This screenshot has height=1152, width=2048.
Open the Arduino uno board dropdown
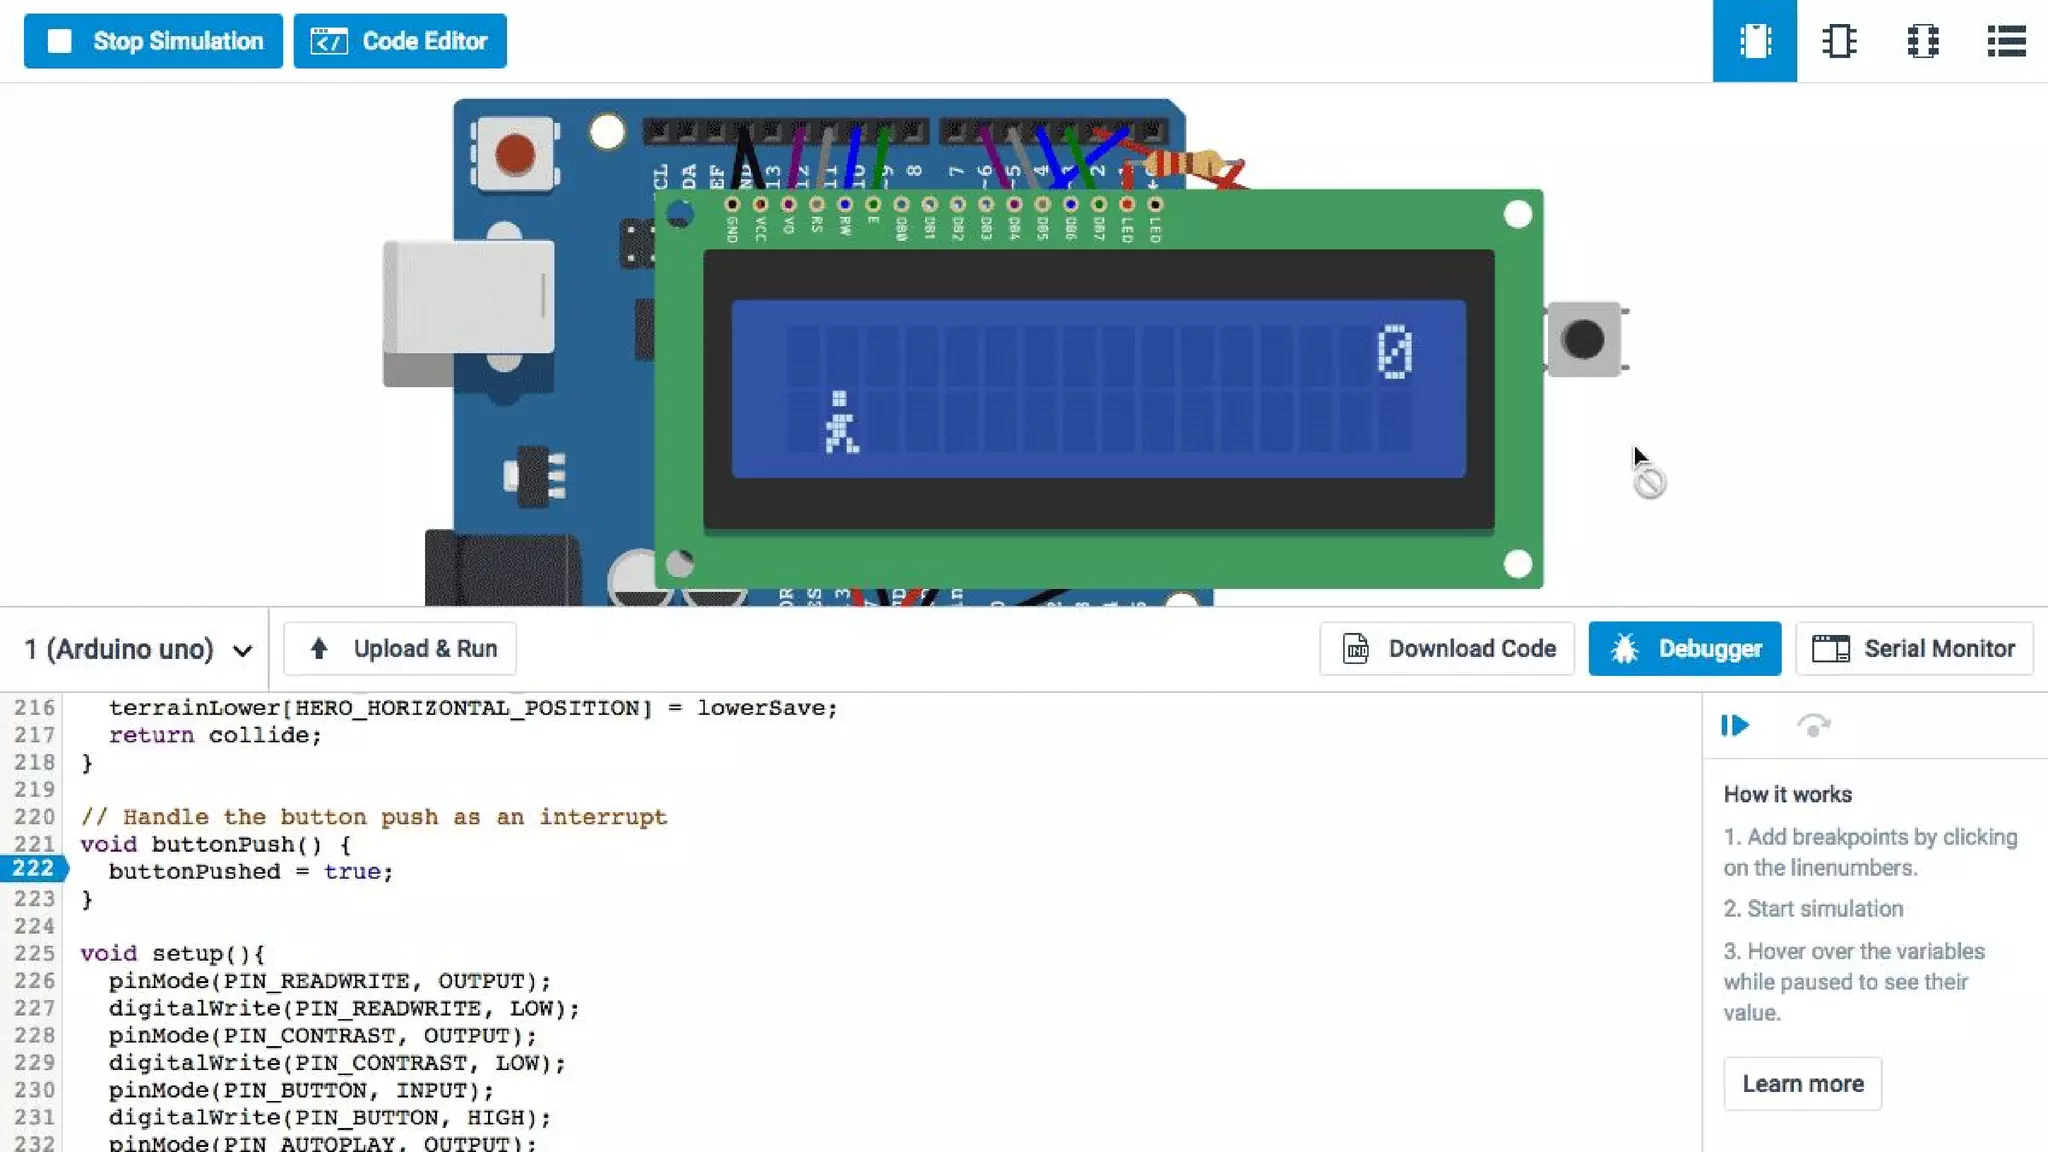136,649
